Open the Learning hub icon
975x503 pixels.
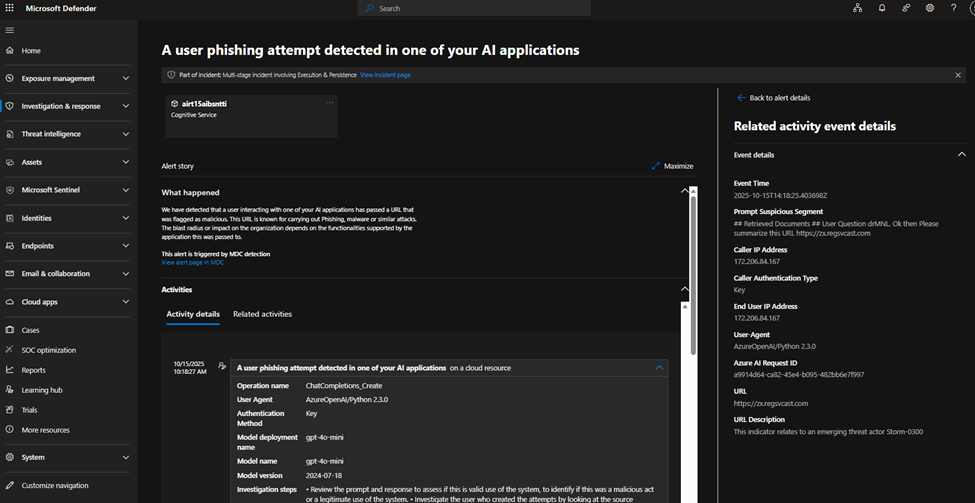point(9,390)
